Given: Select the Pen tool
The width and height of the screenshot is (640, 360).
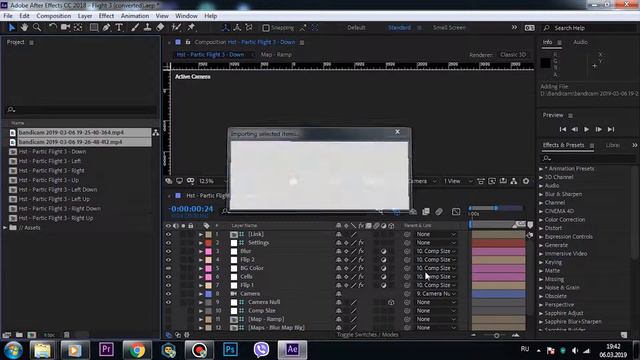Looking at the screenshot, I should coord(106,27).
